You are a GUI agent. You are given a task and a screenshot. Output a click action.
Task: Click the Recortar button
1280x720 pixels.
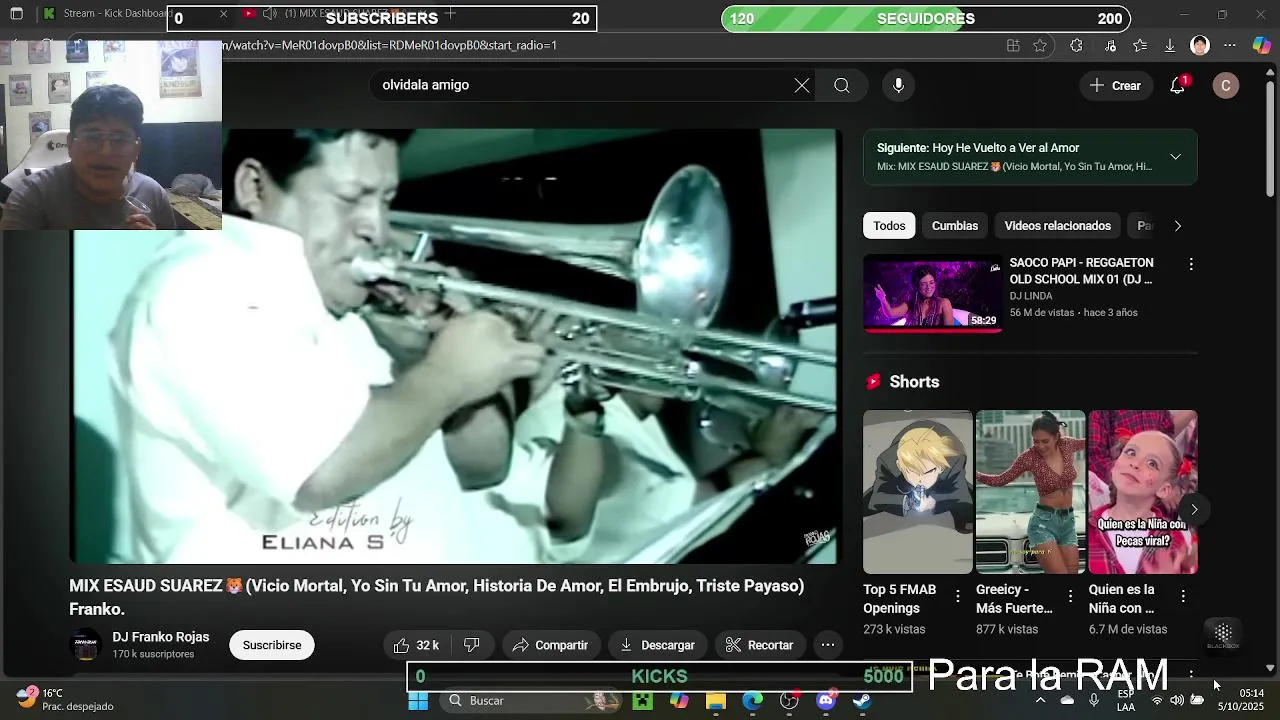[759, 645]
